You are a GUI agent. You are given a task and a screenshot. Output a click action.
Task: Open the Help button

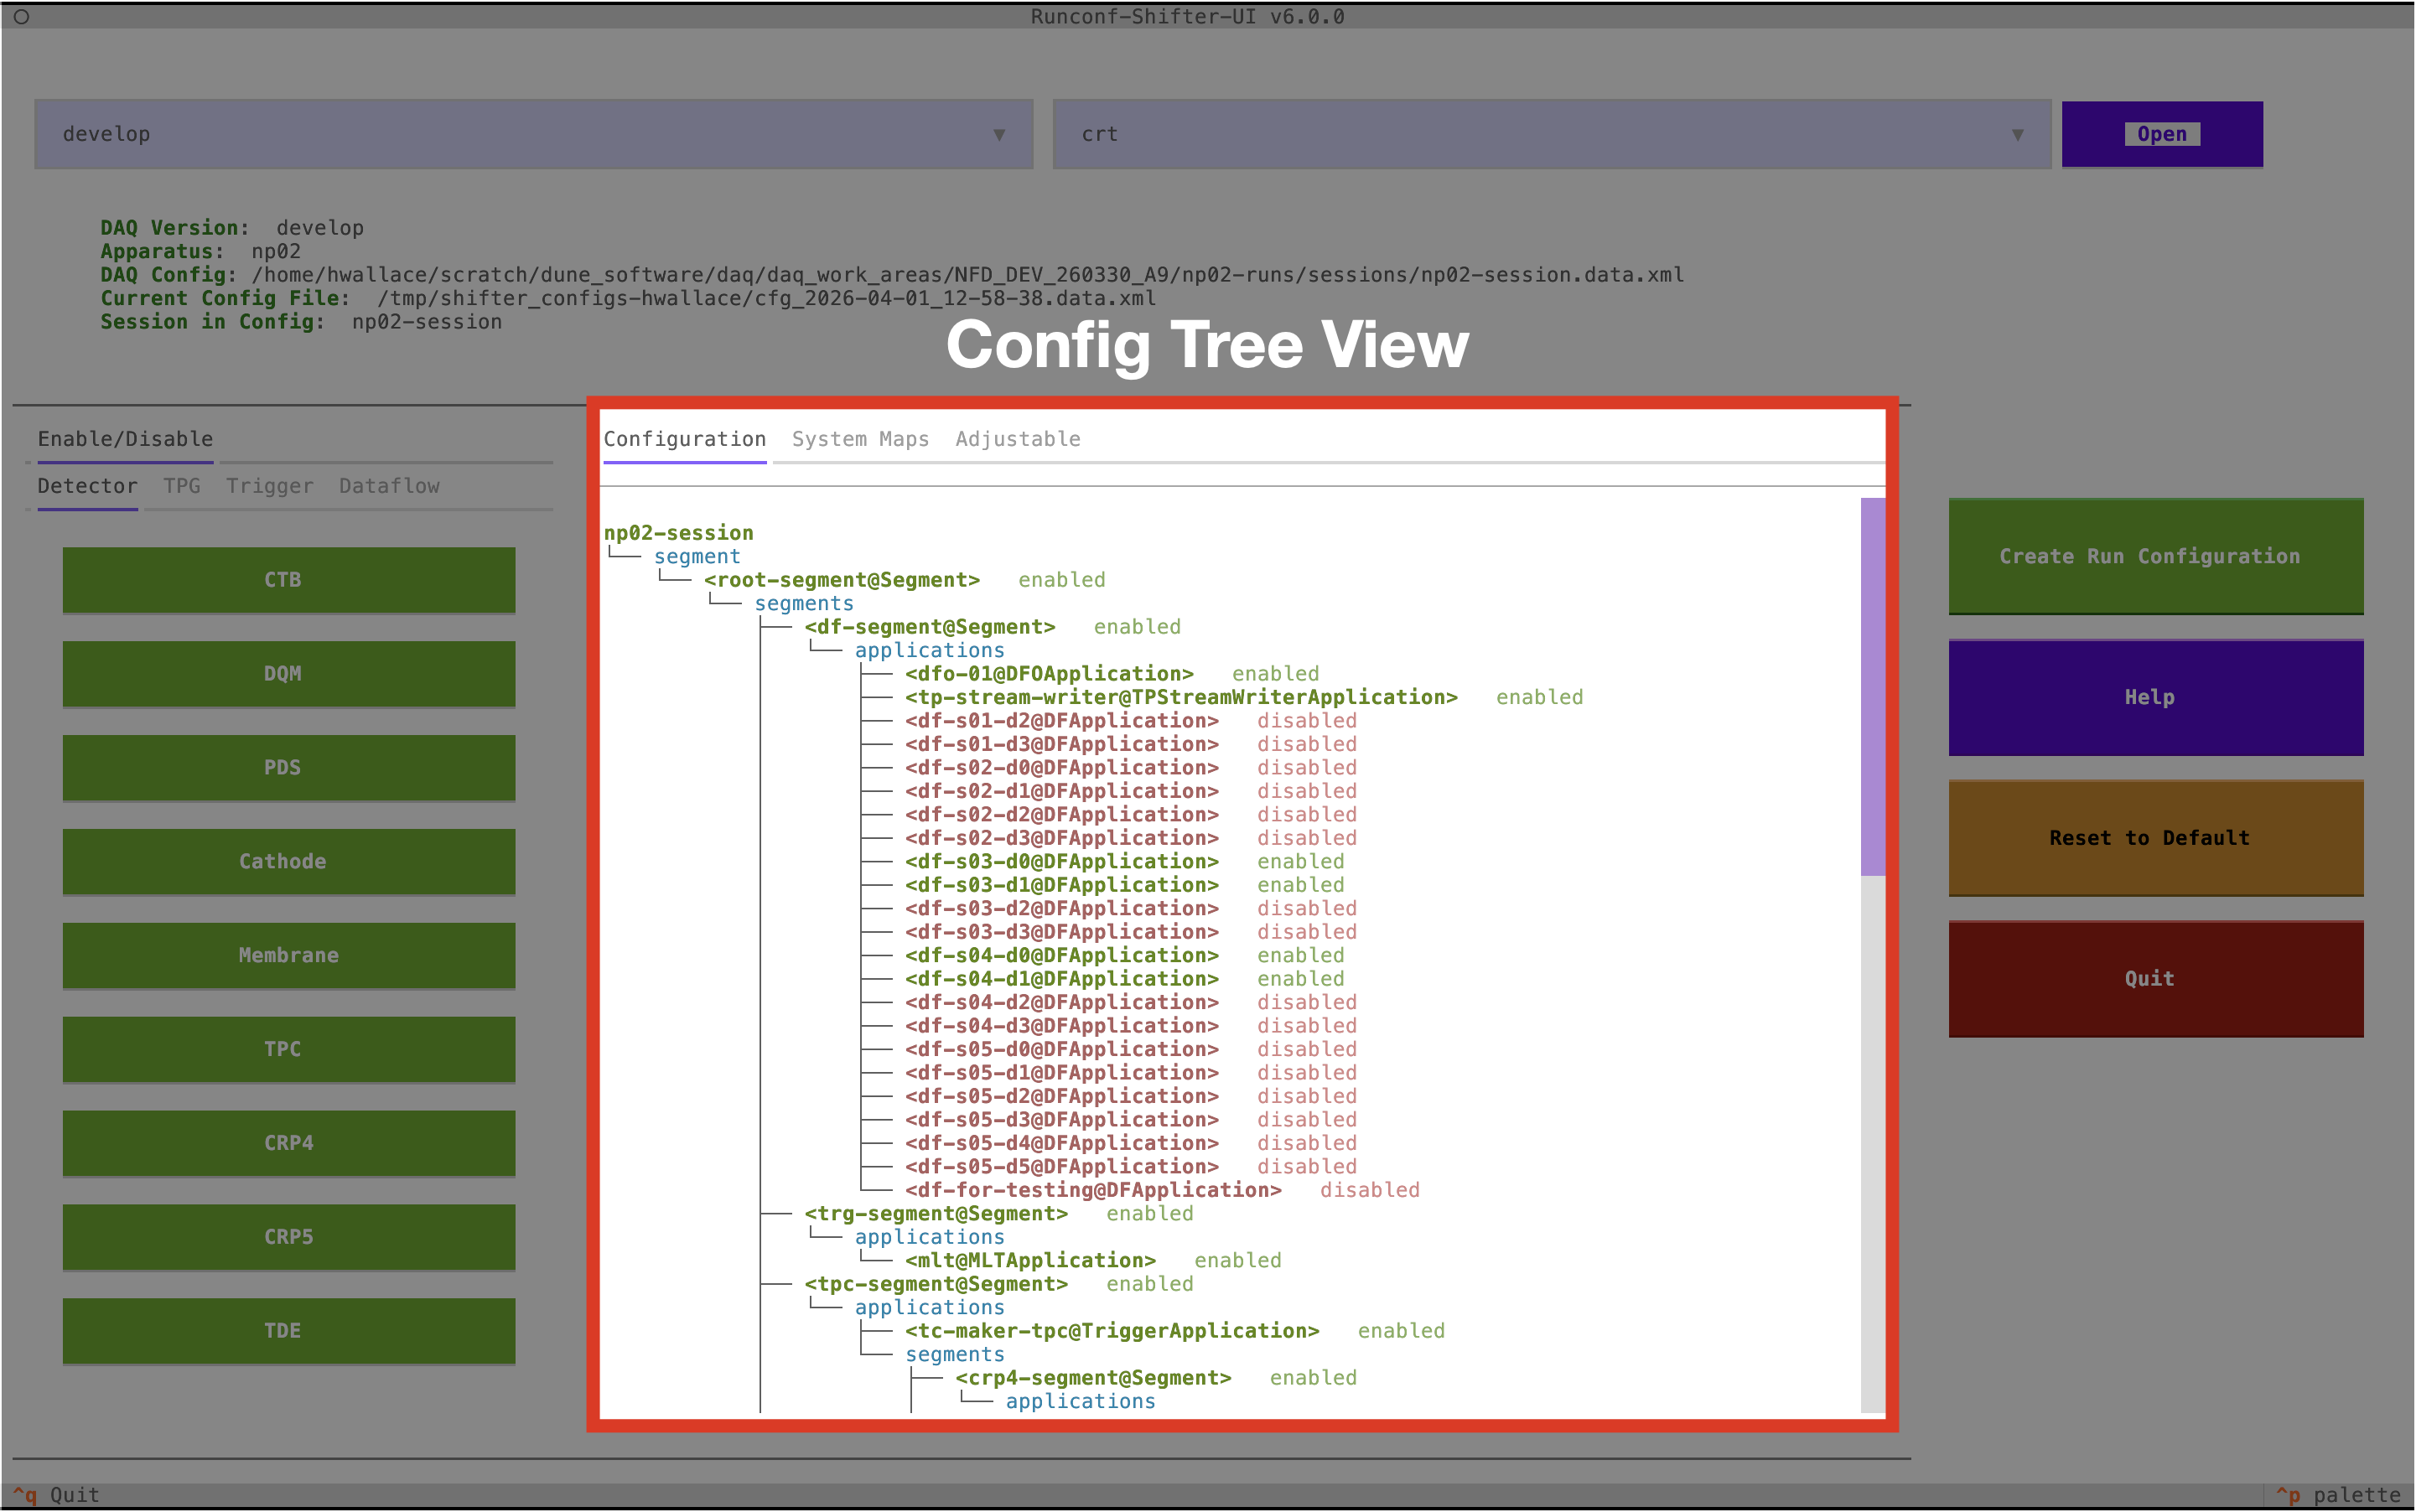(2156, 698)
